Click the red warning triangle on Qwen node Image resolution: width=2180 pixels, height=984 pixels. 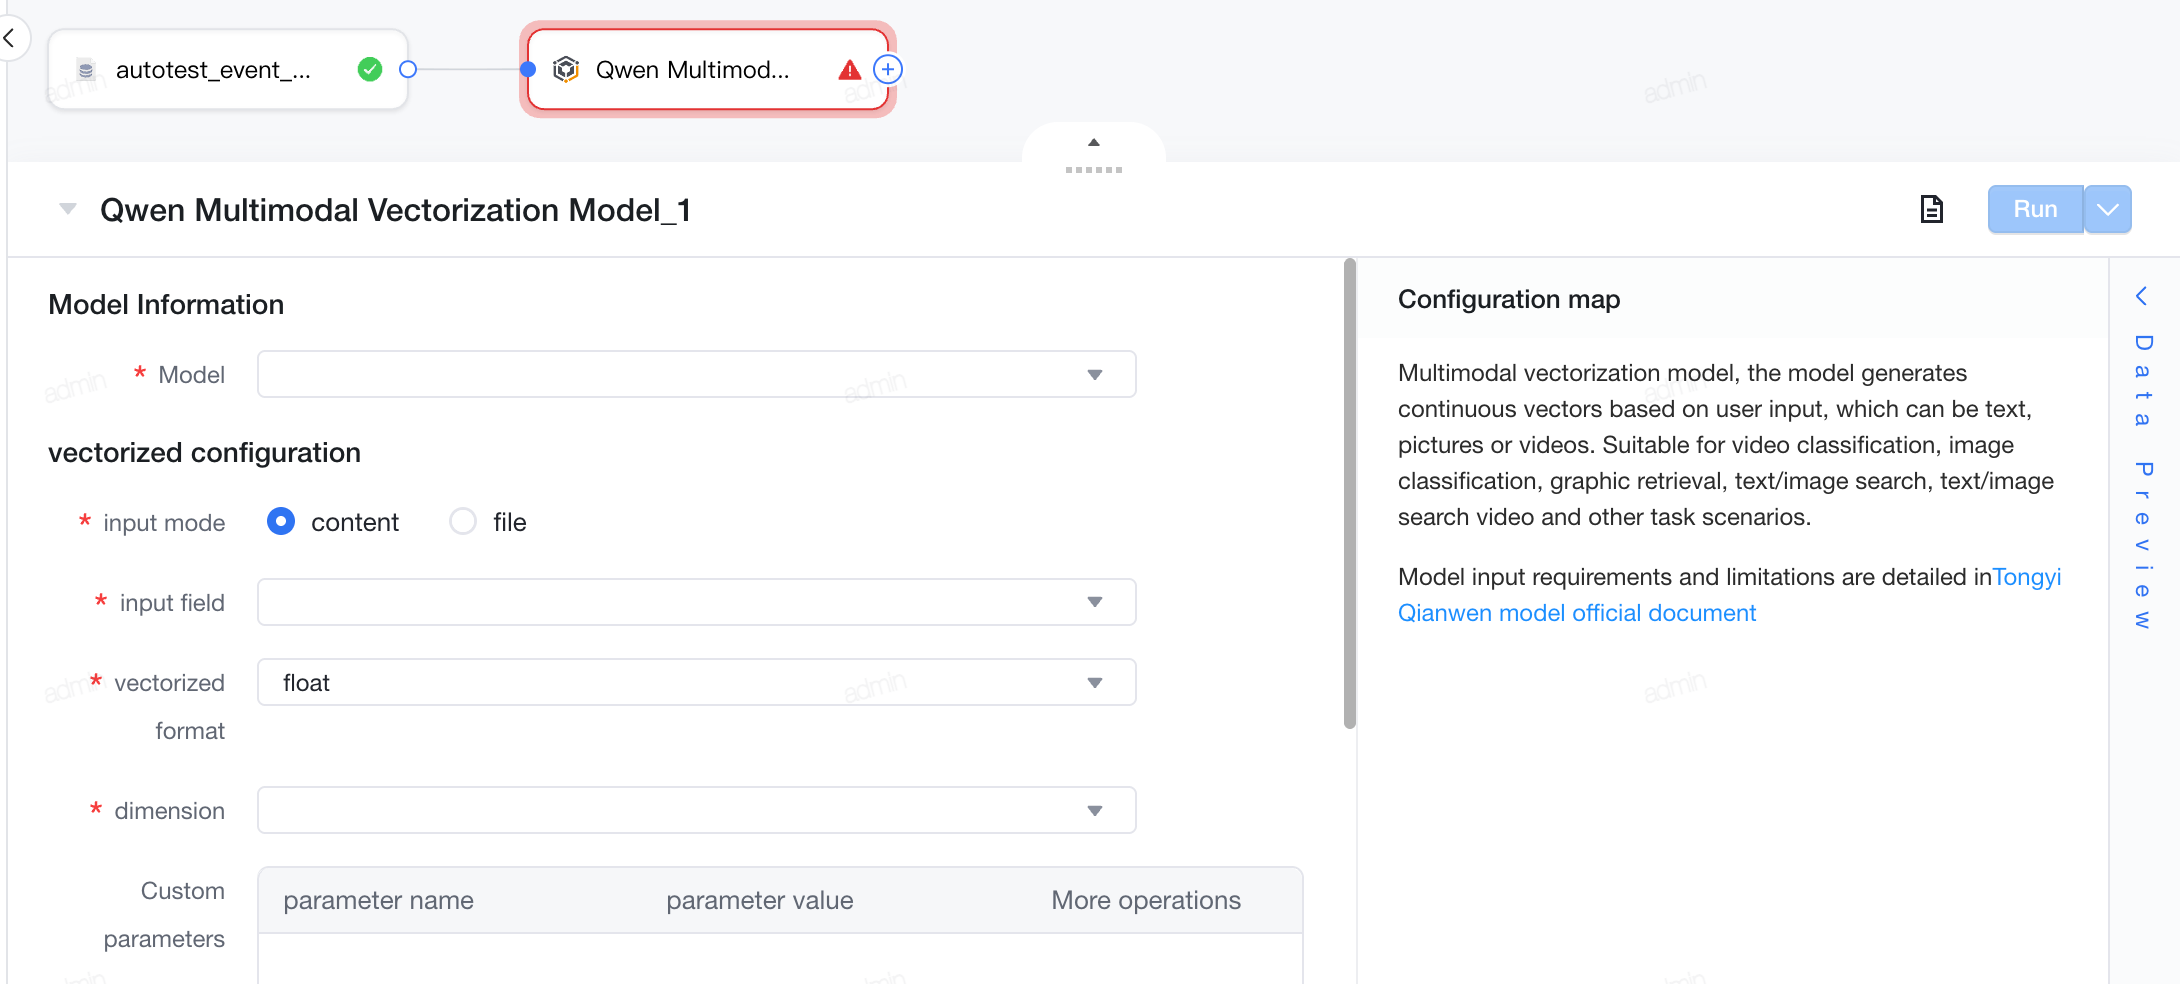point(849,70)
